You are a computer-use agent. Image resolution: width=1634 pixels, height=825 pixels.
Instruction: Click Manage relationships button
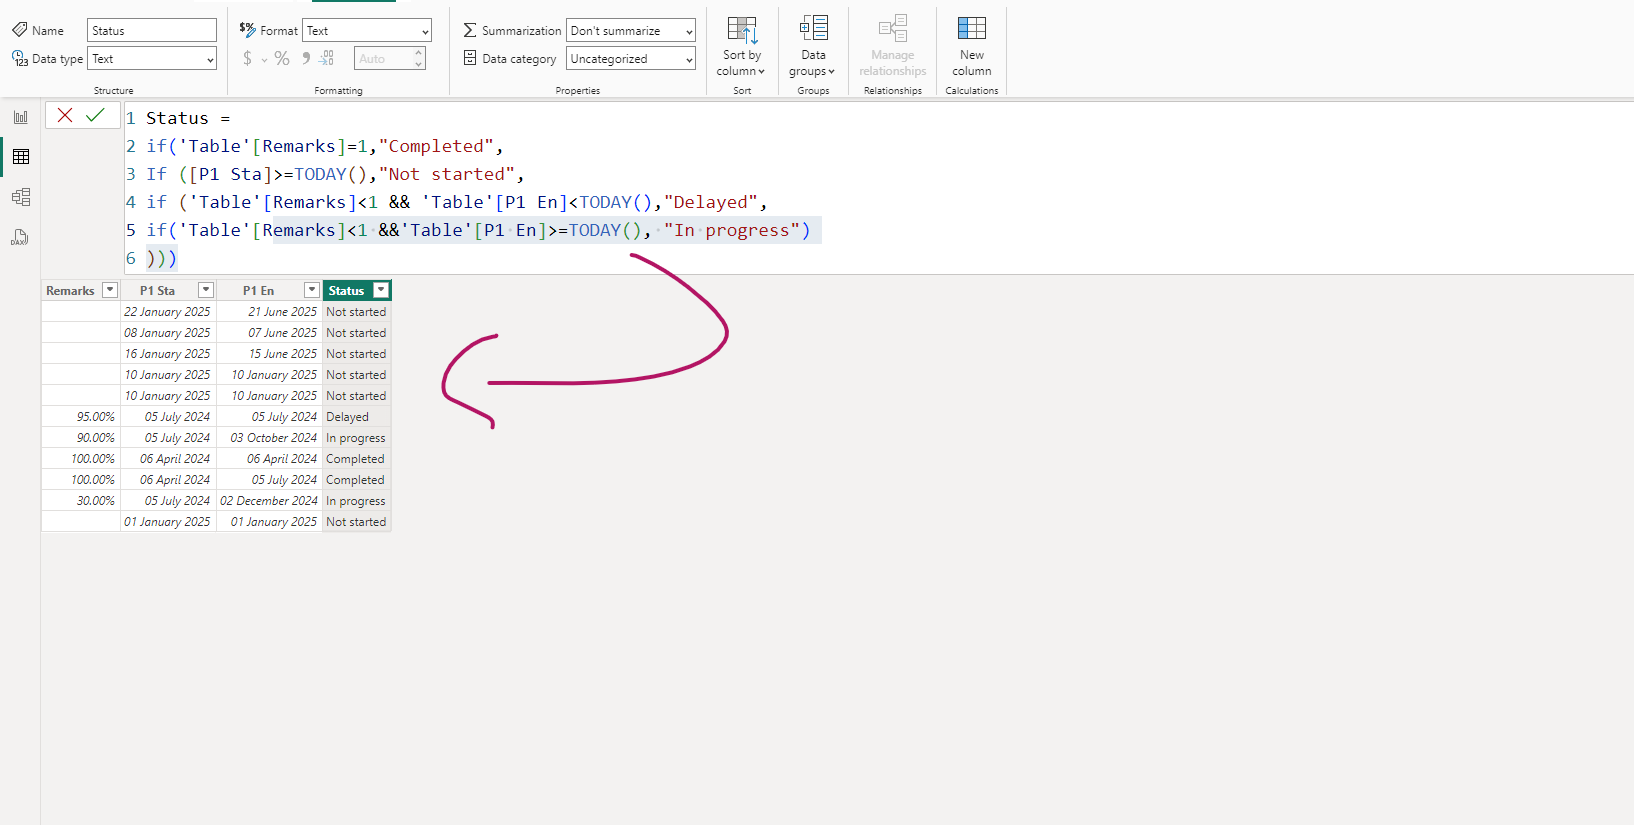893,46
